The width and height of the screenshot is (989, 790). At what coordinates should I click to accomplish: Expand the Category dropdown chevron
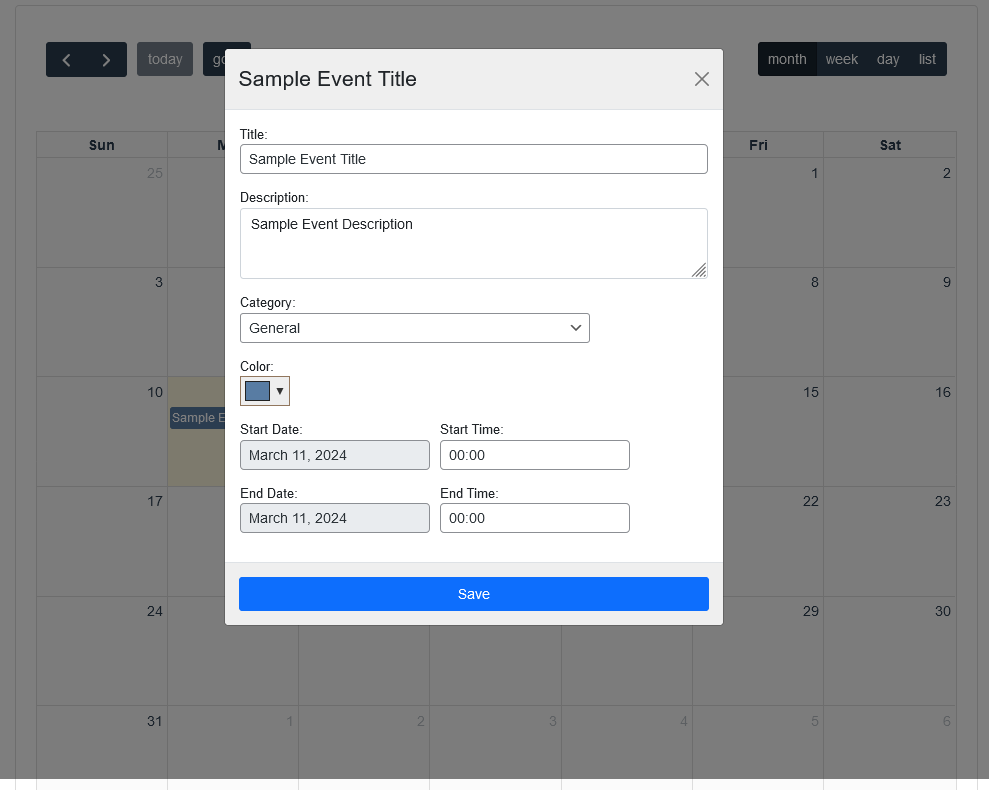click(576, 328)
